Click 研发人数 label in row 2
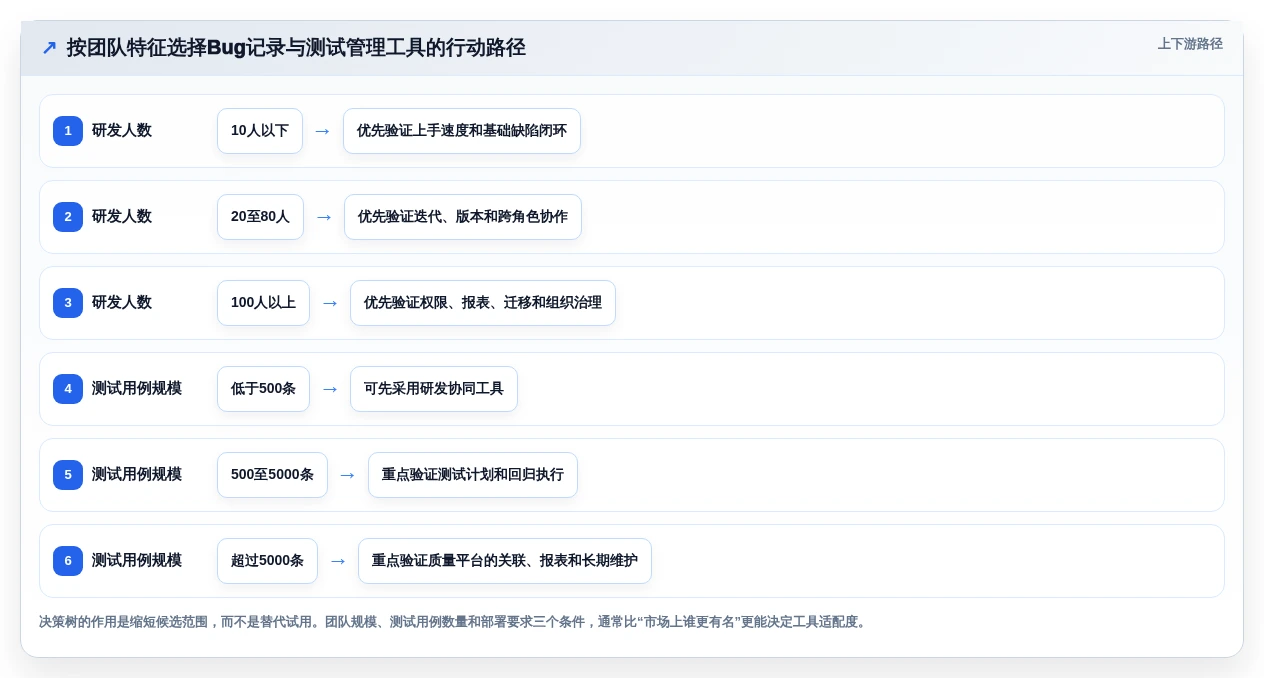The width and height of the screenshot is (1264, 678). click(122, 217)
